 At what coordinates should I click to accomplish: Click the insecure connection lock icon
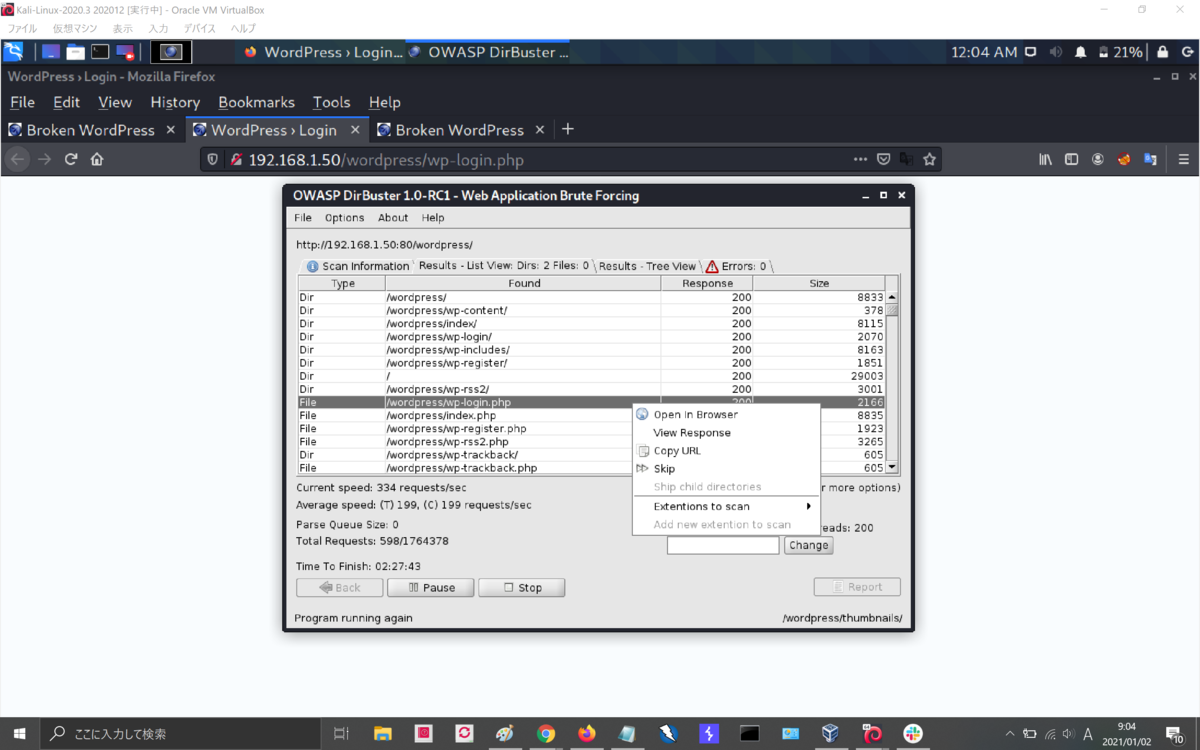pos(236,159)
